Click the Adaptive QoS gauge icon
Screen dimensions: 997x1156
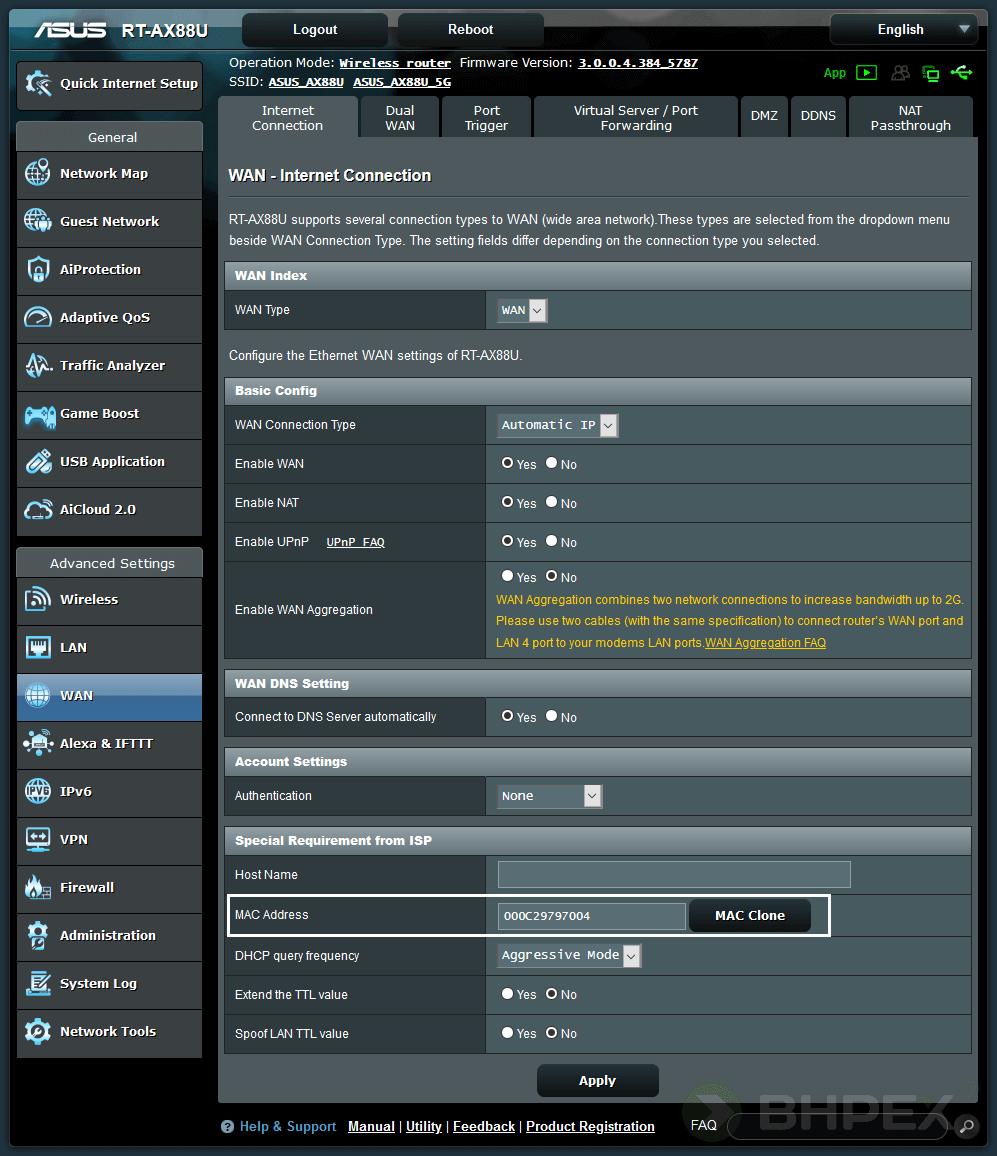(38, 317)
